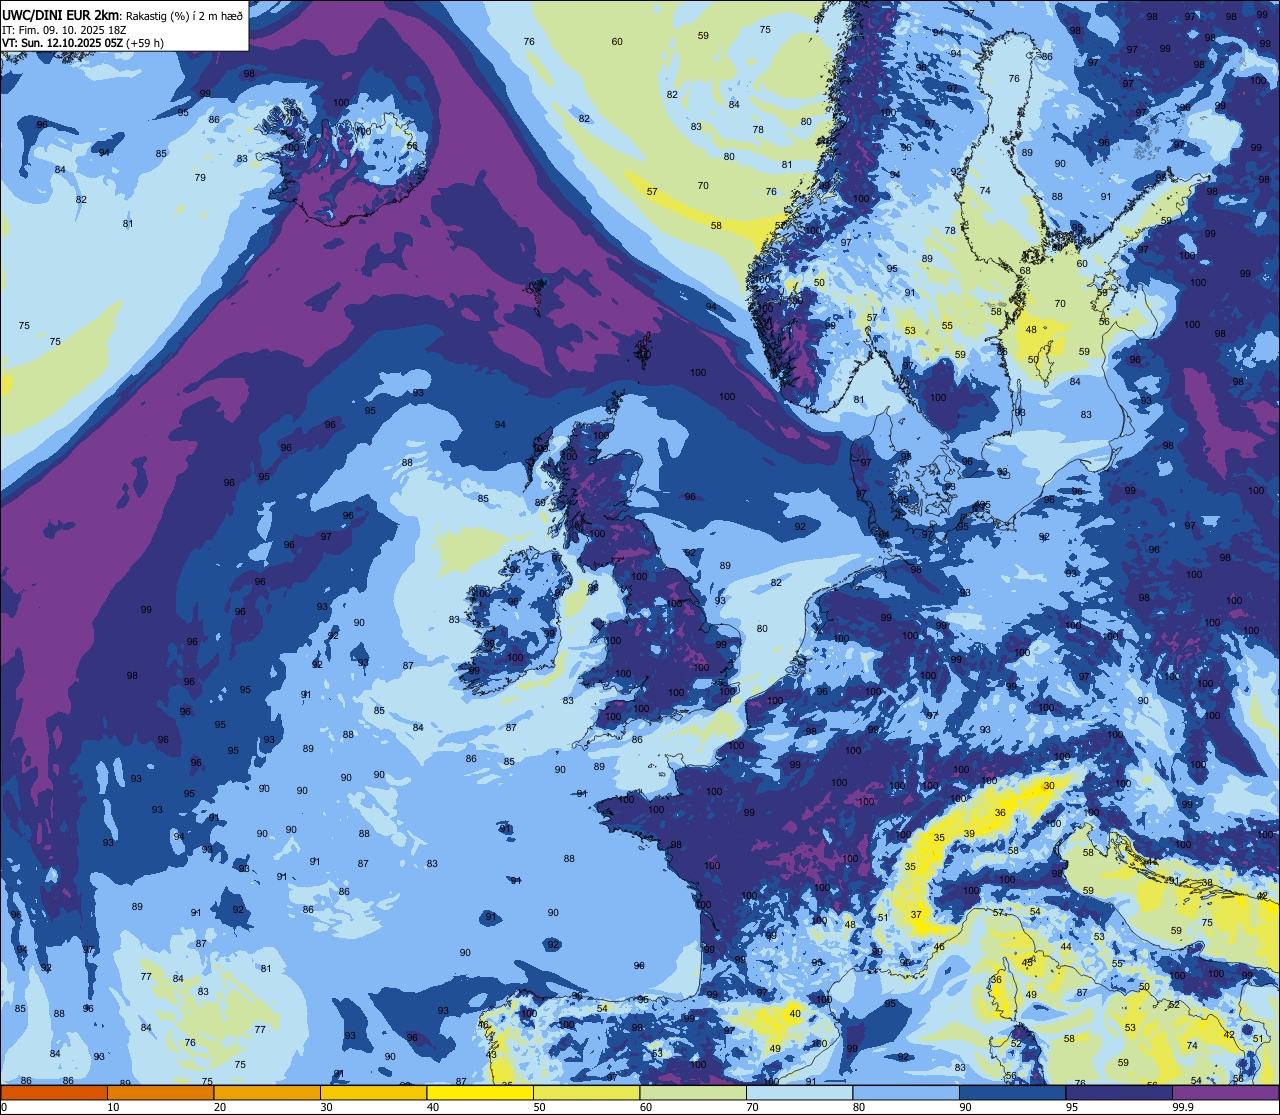Viewport: 1280px width, 1115px height.
Task: Select the 10–20 orange legend swatch
Action: tap(161, 1092)
